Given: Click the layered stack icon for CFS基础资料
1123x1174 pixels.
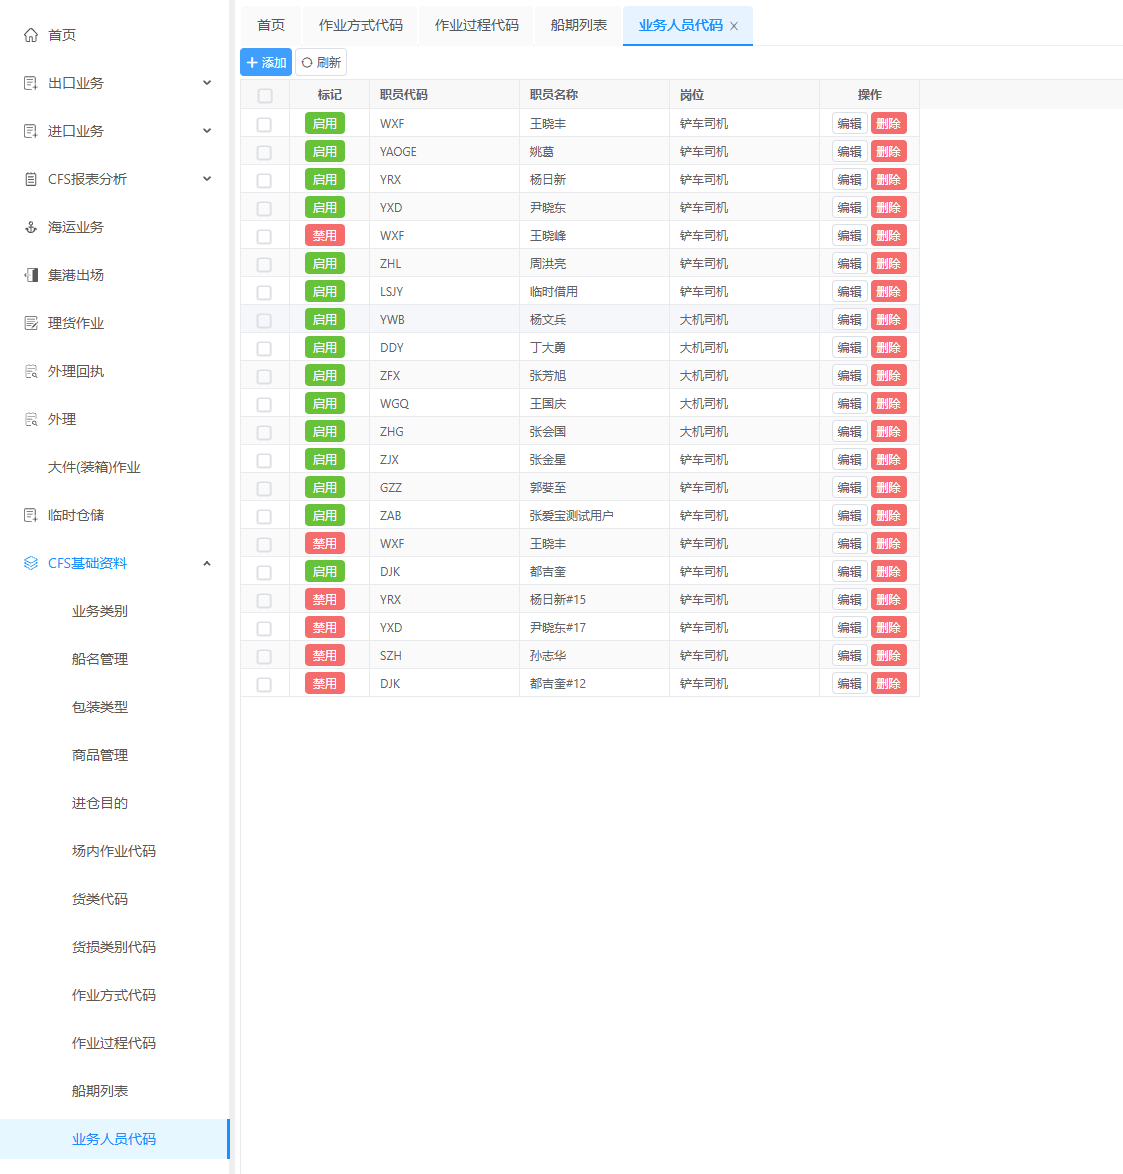Looking at the screenshot, I should (31, 563).
